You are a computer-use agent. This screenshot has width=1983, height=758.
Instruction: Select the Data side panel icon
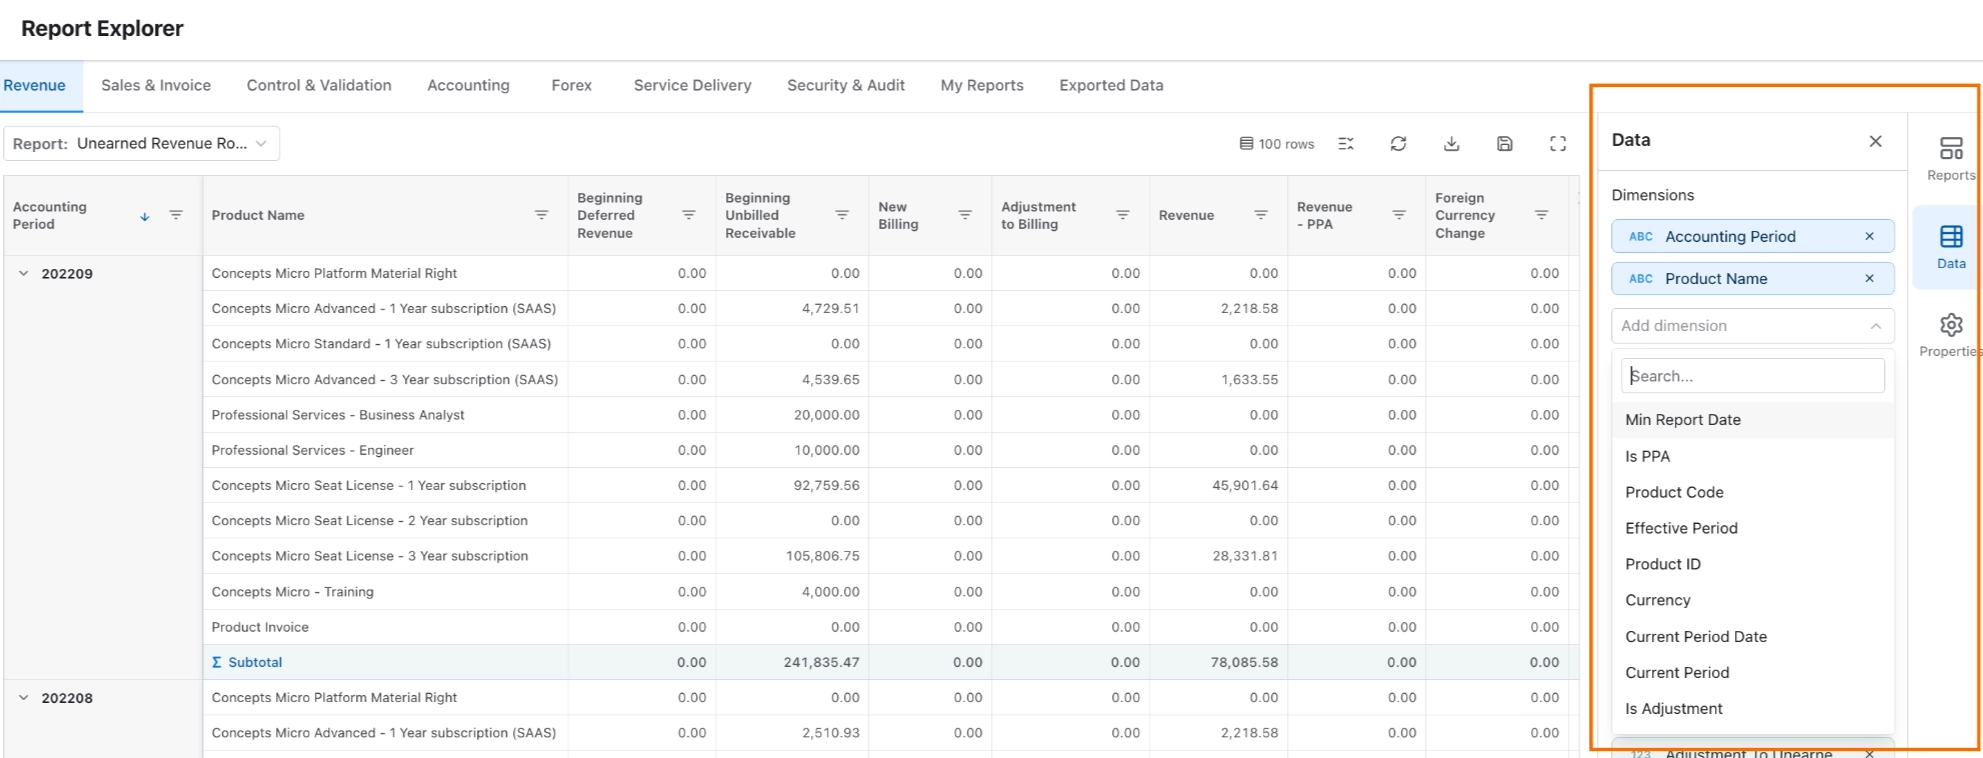tap(1951, 246)
